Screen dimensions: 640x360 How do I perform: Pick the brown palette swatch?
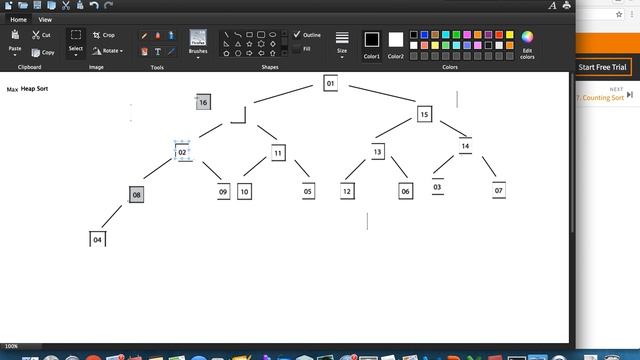(x=435, y=35)
